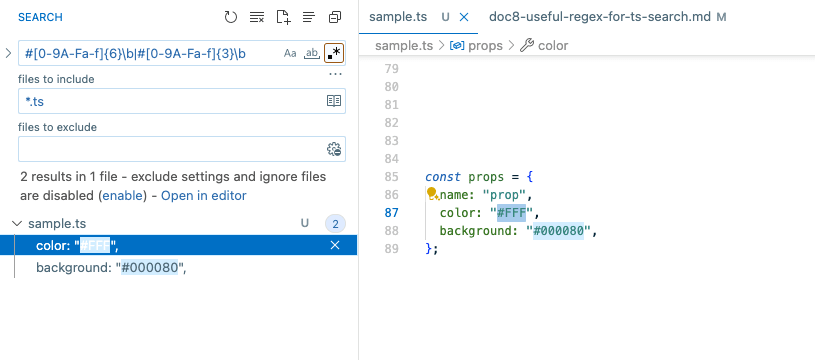Click line number 89 in gutter

(391, 248)
